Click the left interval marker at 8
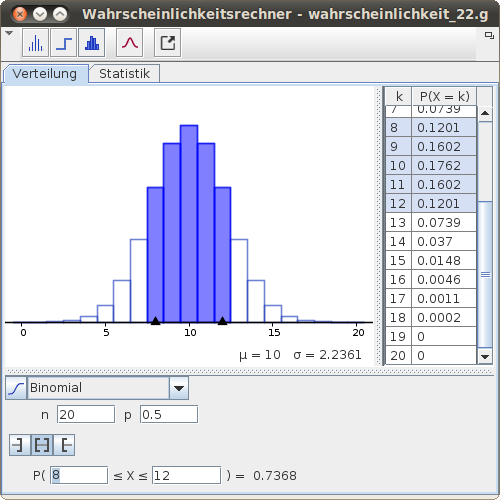The width and height of the screenshot is (500, 500). point(155,321)
